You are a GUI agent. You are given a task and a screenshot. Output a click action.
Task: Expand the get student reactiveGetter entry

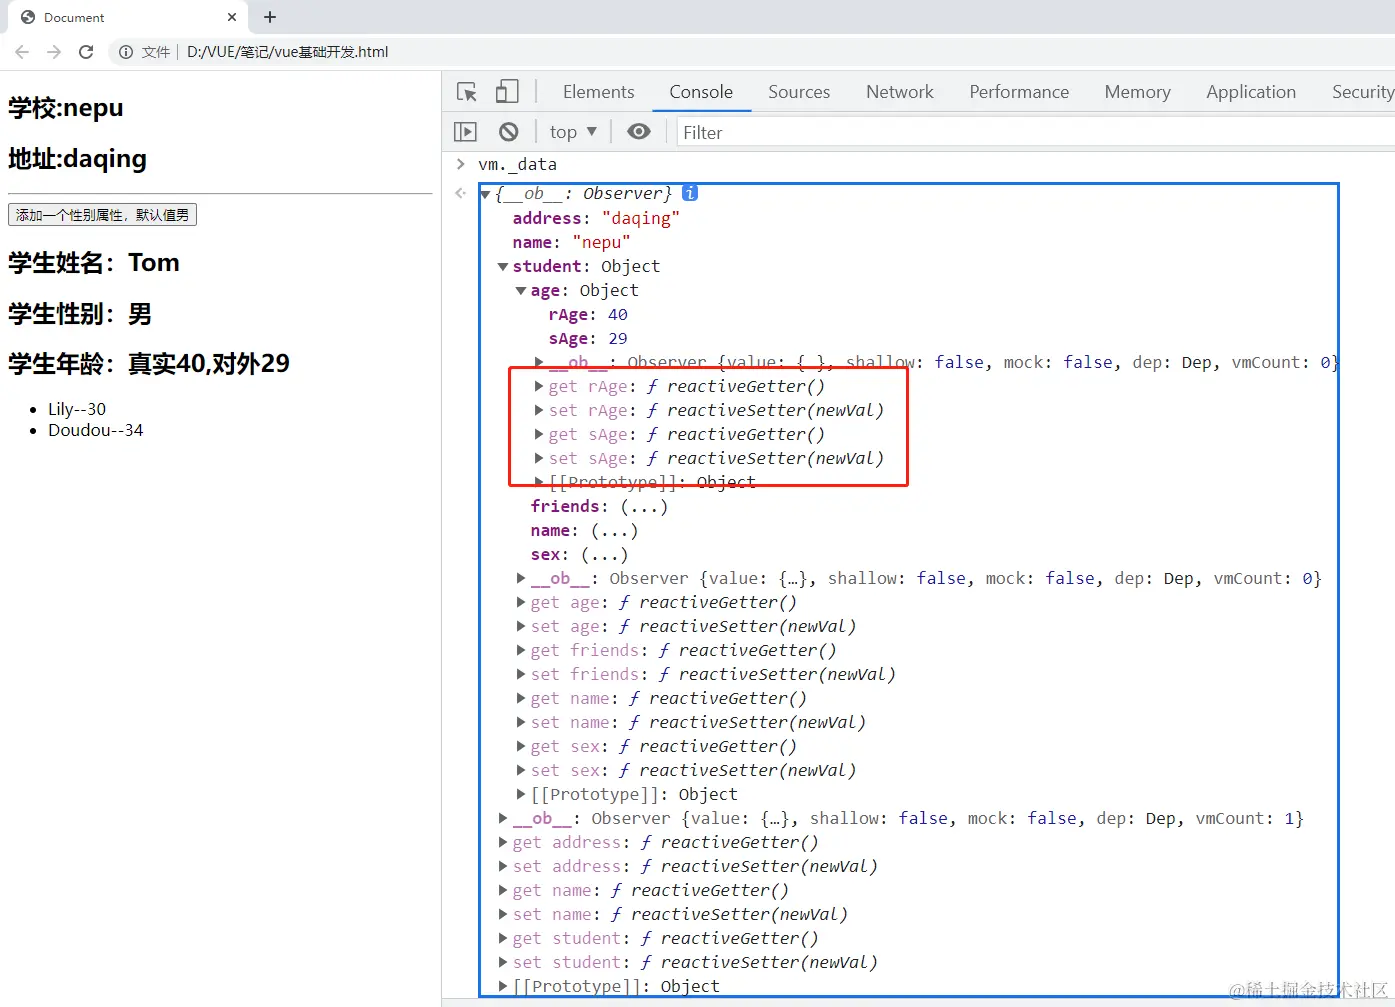click(503, 938)
